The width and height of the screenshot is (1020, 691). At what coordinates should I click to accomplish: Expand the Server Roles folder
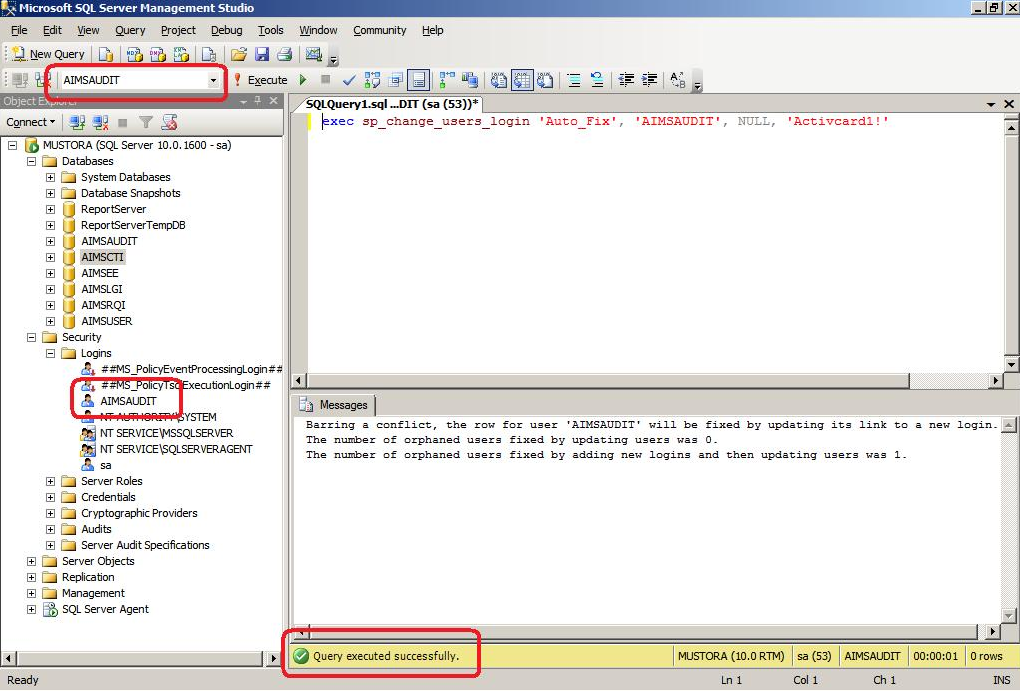50,481
